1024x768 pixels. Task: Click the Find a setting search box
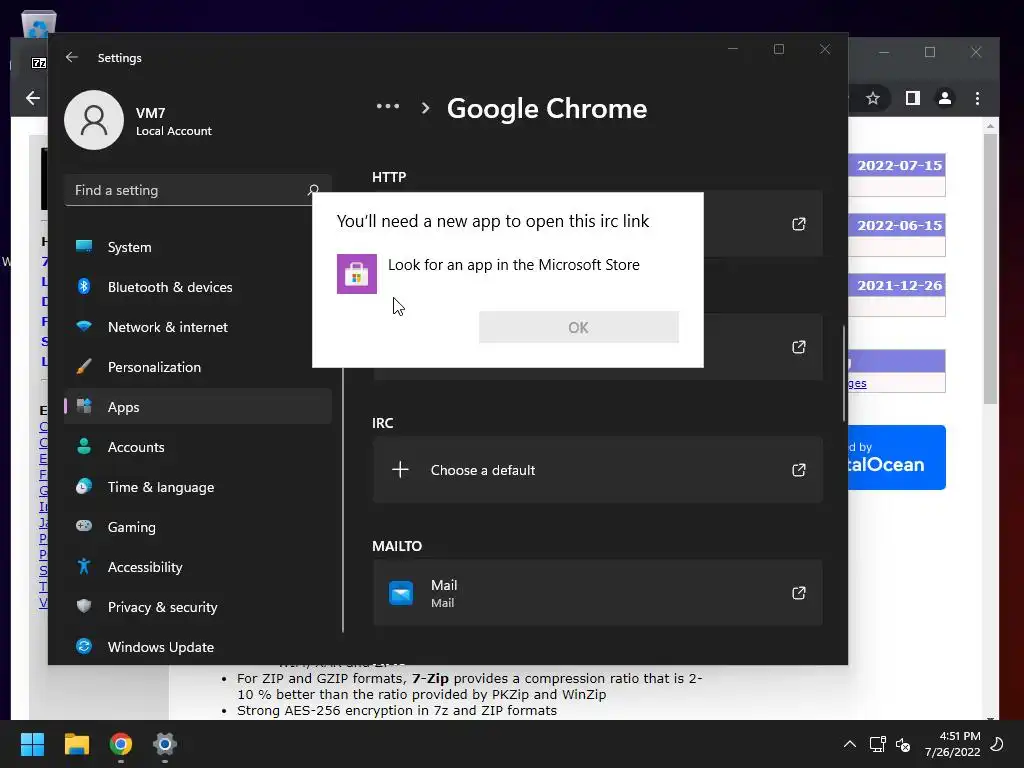click(198, 190)
